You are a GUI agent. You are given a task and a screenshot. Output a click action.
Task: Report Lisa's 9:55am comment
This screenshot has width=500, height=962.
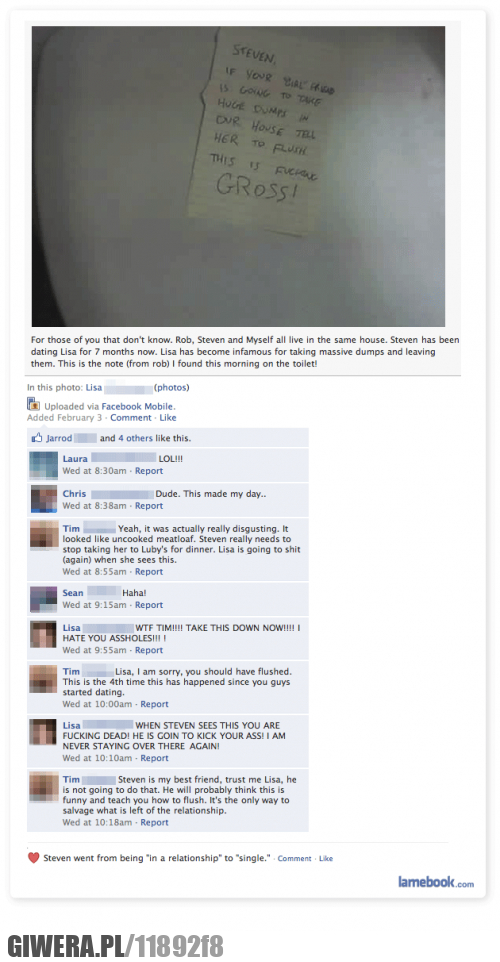pyautogui.click(x=149, y=650)
